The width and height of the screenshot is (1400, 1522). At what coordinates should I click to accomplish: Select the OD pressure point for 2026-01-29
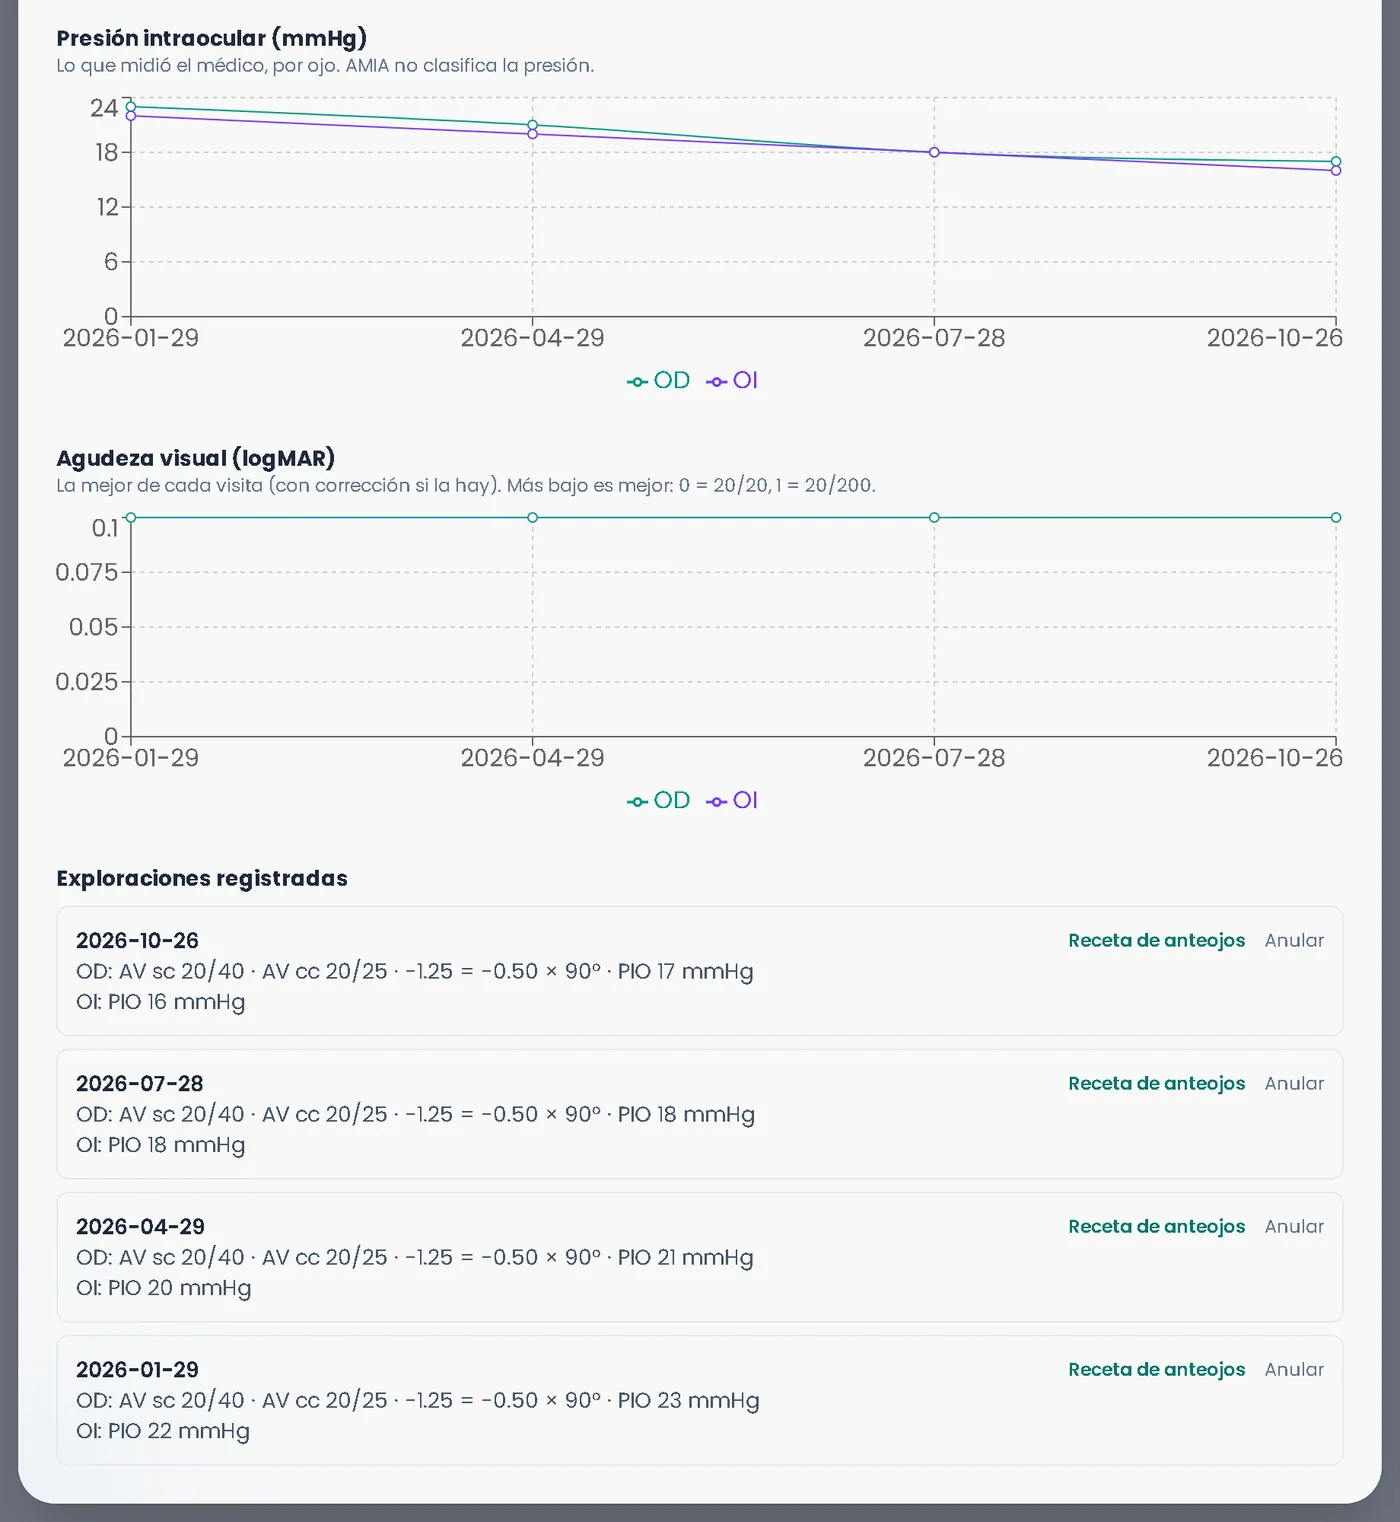(131, 107)
